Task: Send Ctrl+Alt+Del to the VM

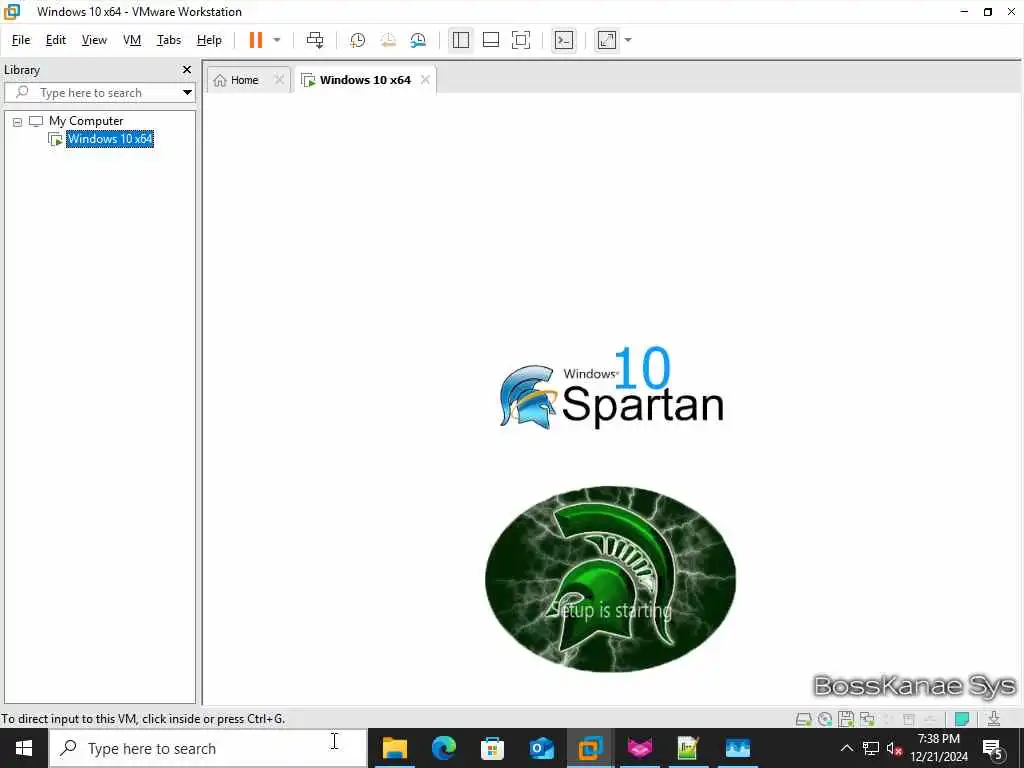Action: 315,40
